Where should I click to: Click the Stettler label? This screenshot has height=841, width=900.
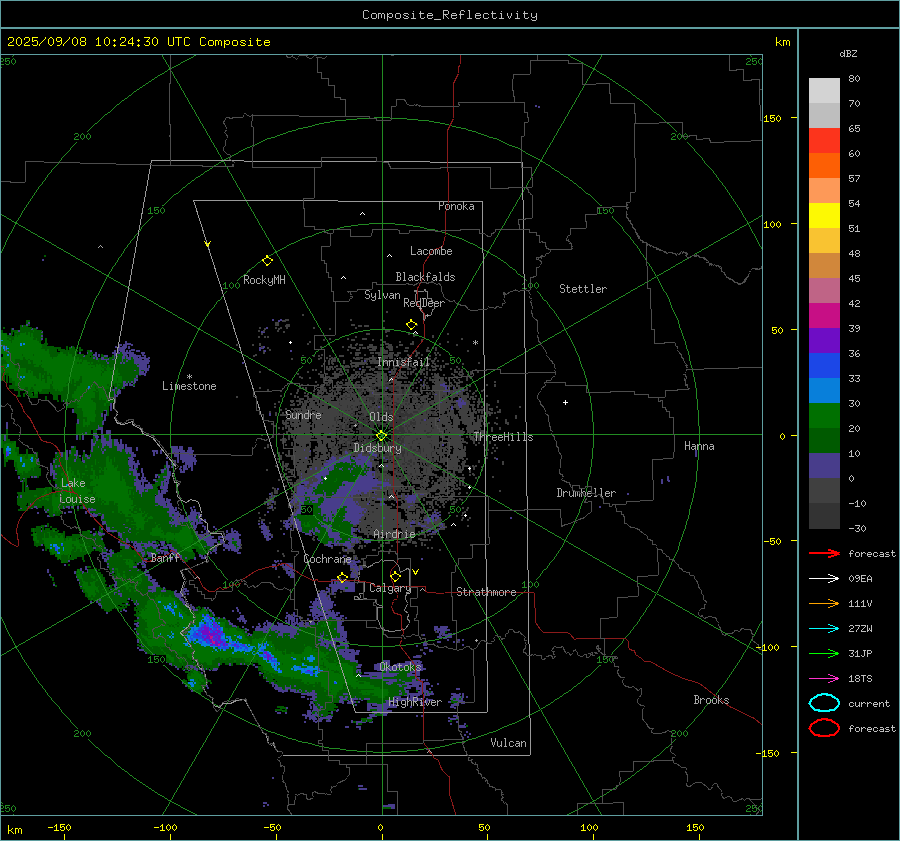pyautogui.click(x=583, y=289)
